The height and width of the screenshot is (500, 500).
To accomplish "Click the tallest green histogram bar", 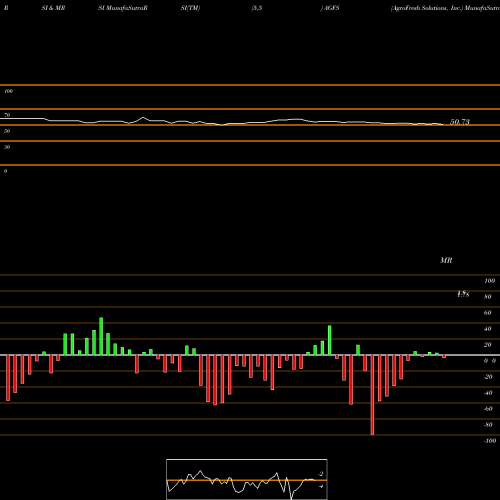I will click(x=101, y=336).
